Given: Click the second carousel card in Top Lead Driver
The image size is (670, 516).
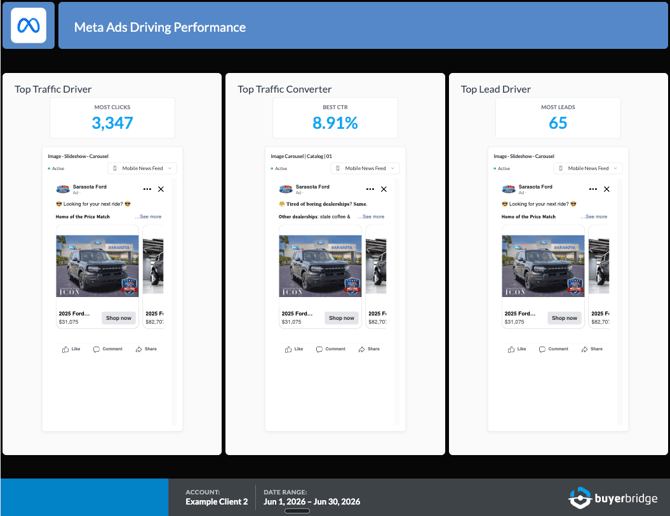Looking at the screenshot, I should 599,277.
